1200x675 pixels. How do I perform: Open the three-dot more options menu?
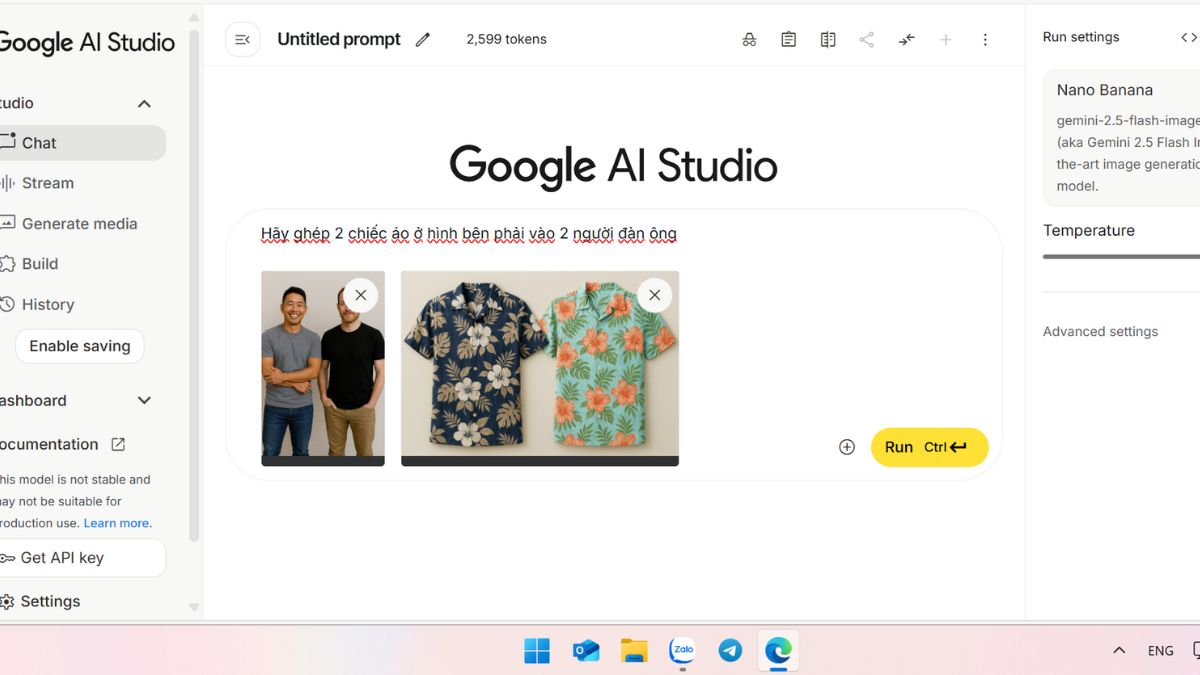pos(985,39)
